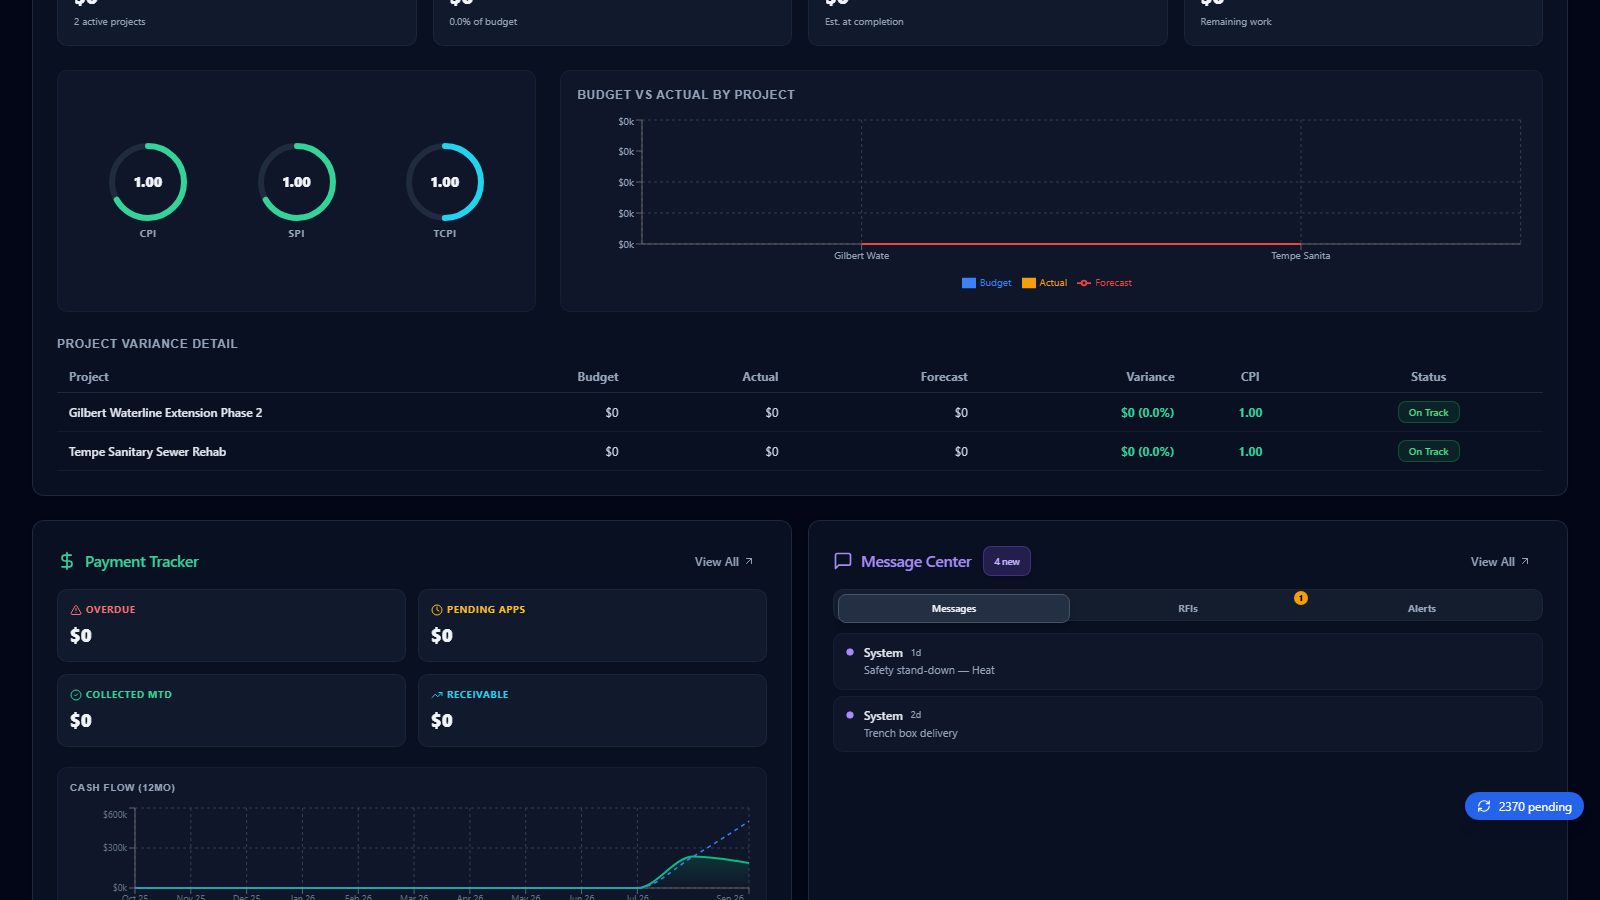The width and height of the screenshot is (1600, 900).
Task: Click the orange RFIs notification badge
Action: click(1301, 598)
